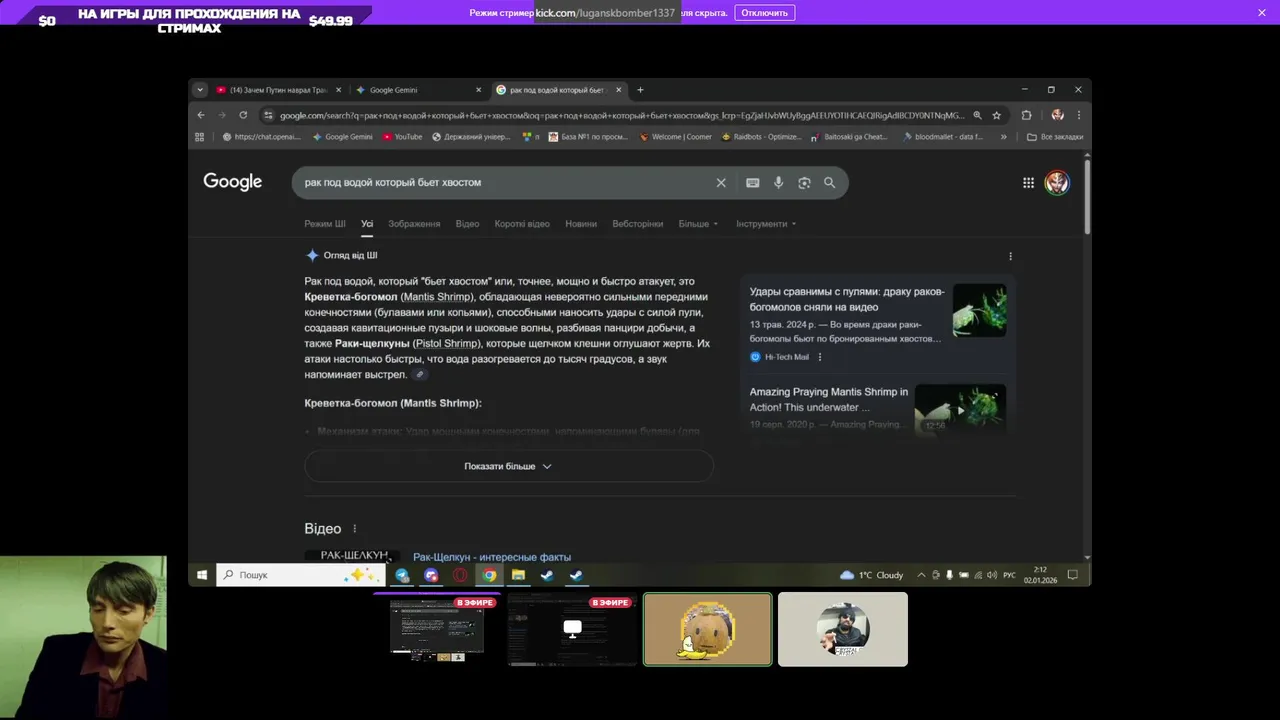Select the Відео search tab

[x=467, y=224]
